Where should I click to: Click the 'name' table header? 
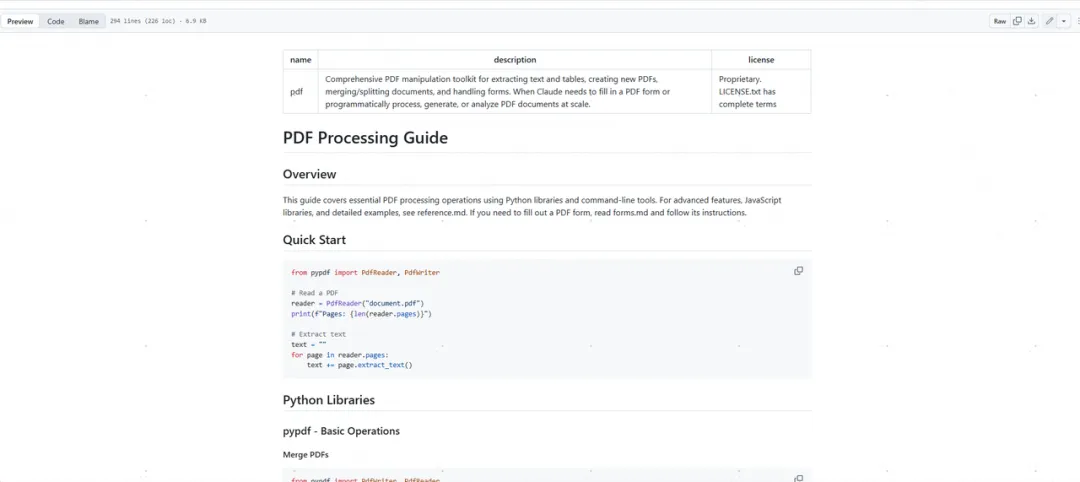click(300, 60)
